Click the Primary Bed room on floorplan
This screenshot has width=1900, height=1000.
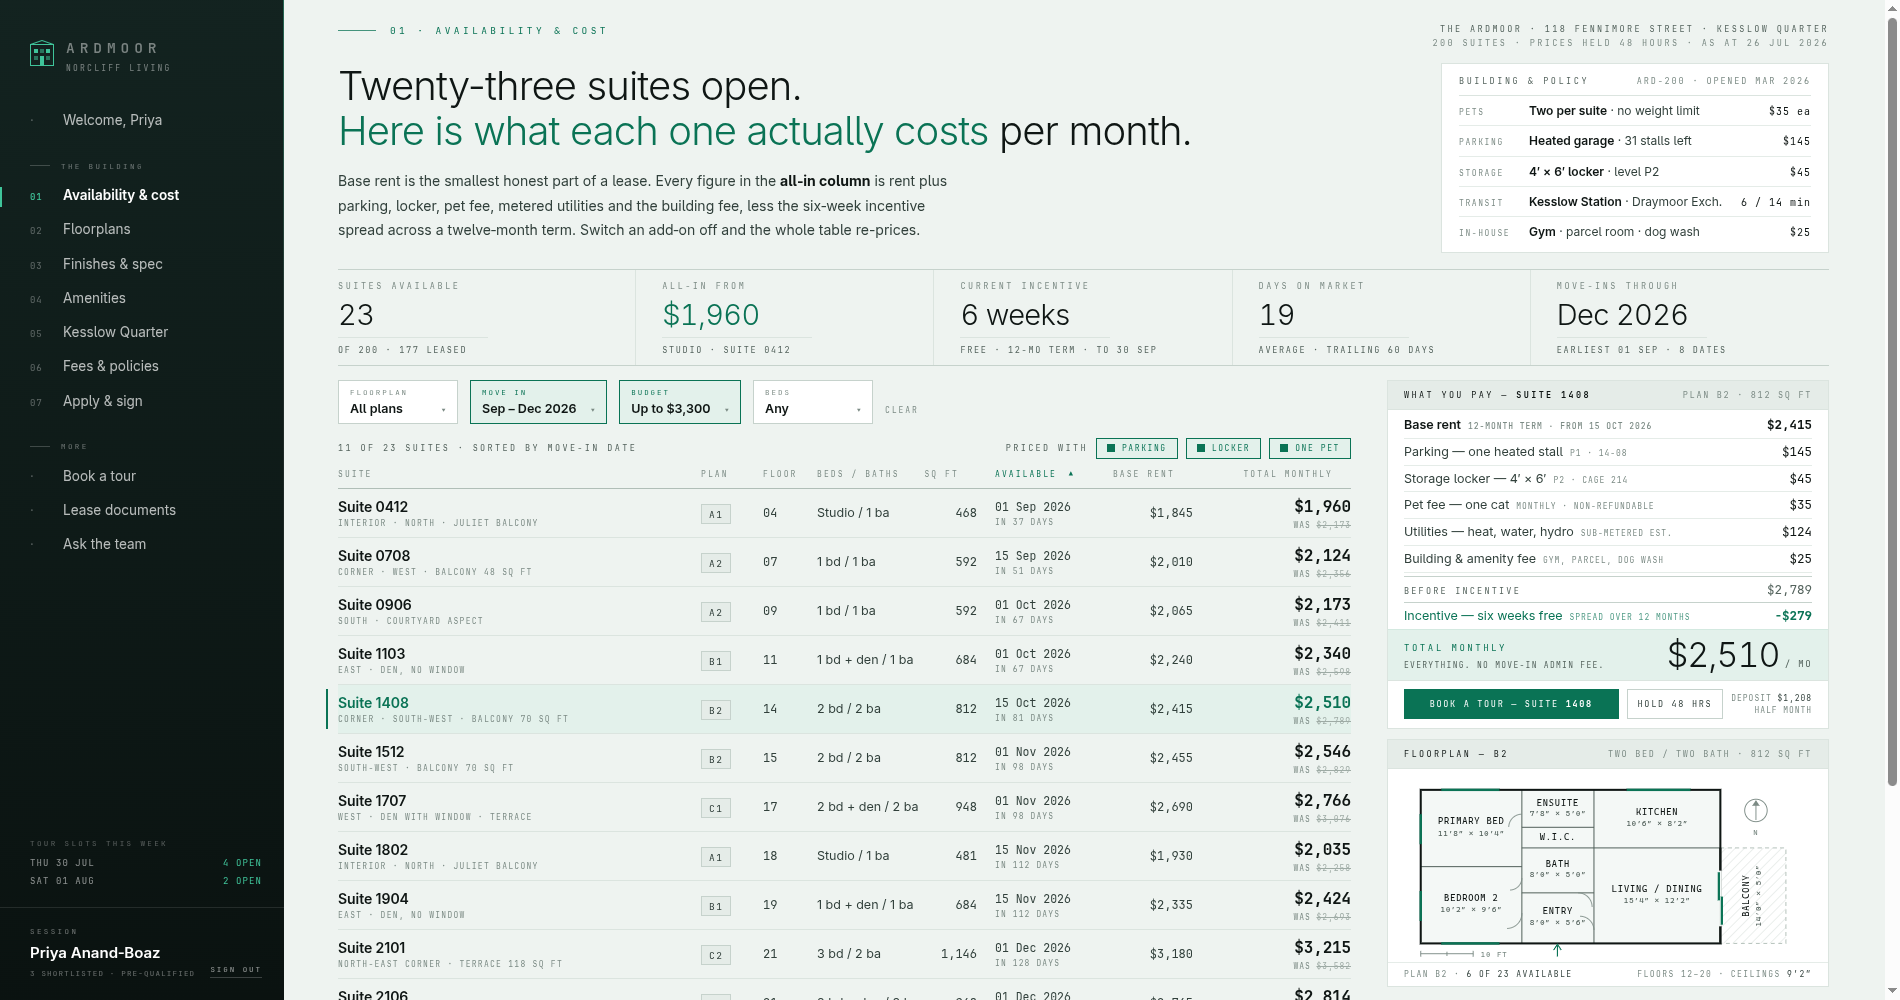(x=1471, y=828)
